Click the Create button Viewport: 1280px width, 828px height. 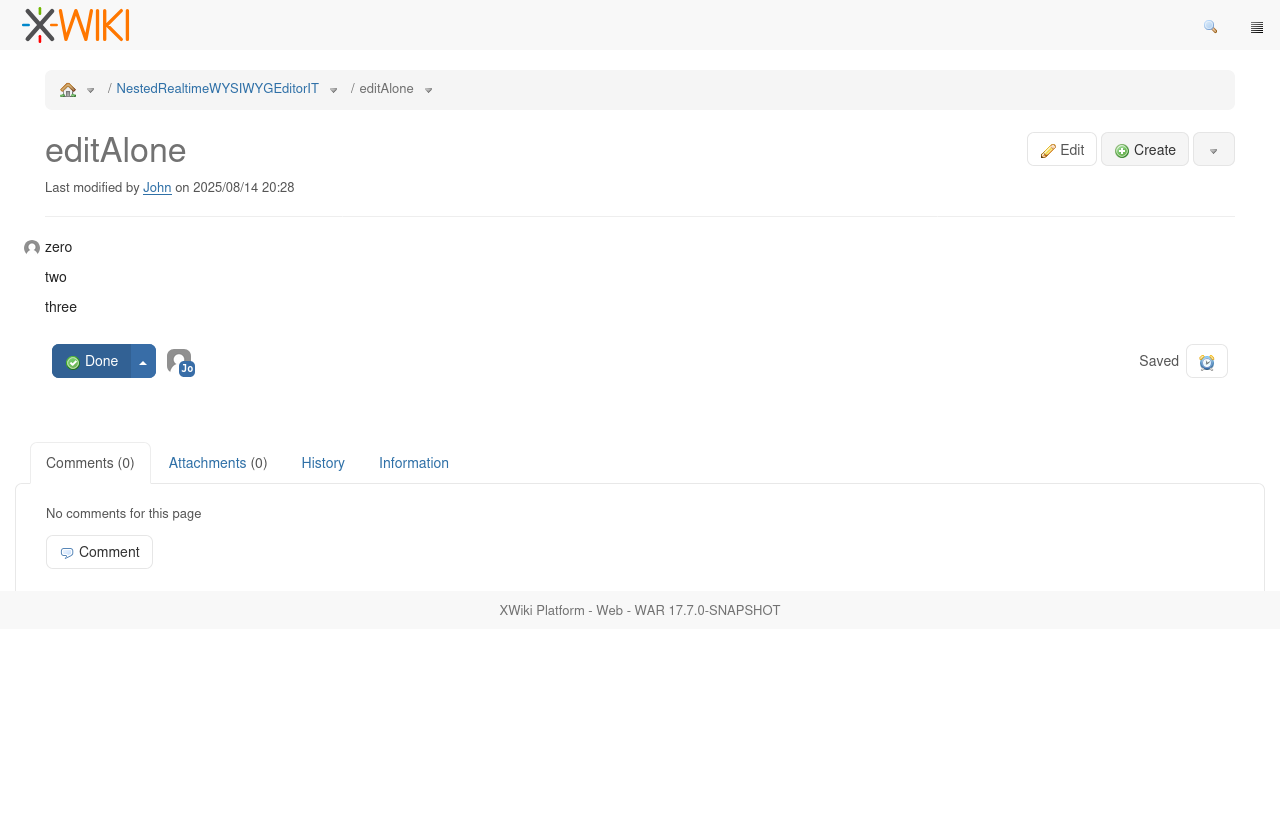1145,149
